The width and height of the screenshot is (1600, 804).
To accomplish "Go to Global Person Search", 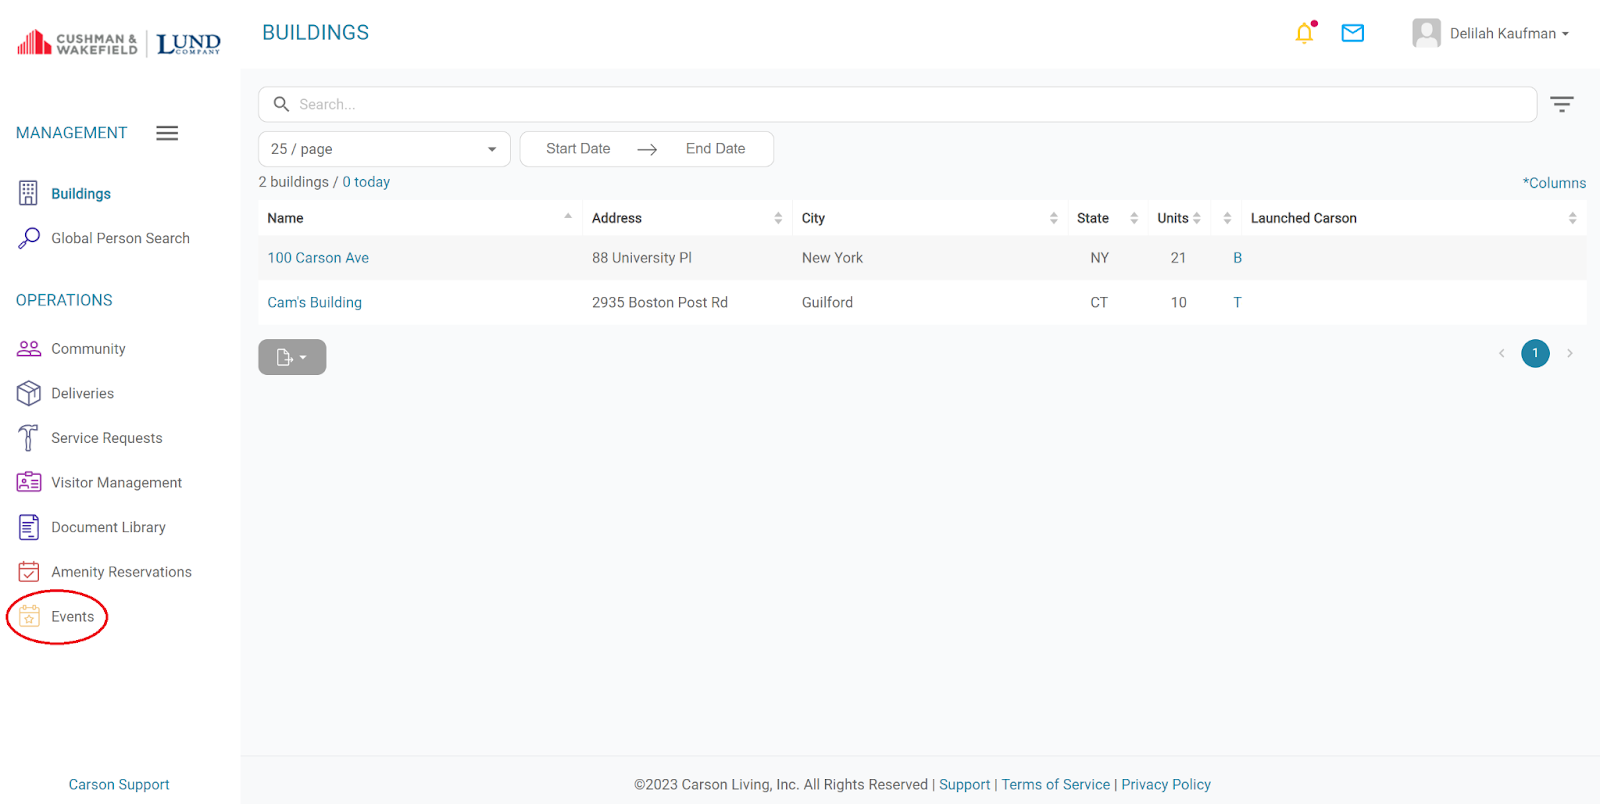I will pos(120,238).
